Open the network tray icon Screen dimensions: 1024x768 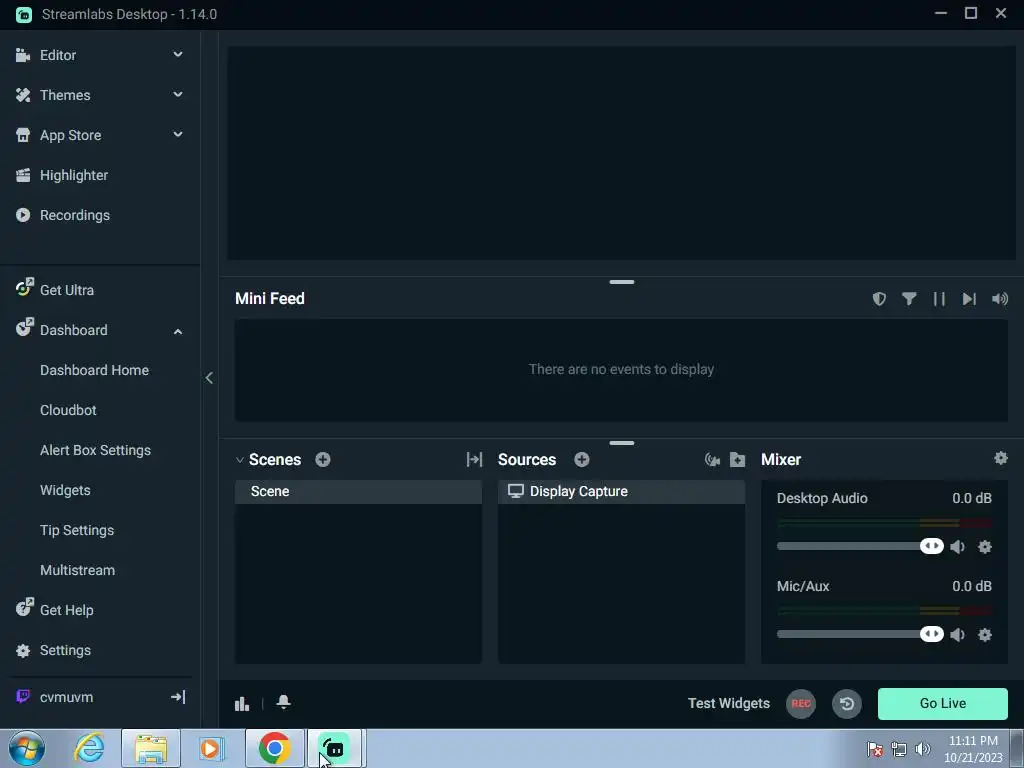pos(899,749)
